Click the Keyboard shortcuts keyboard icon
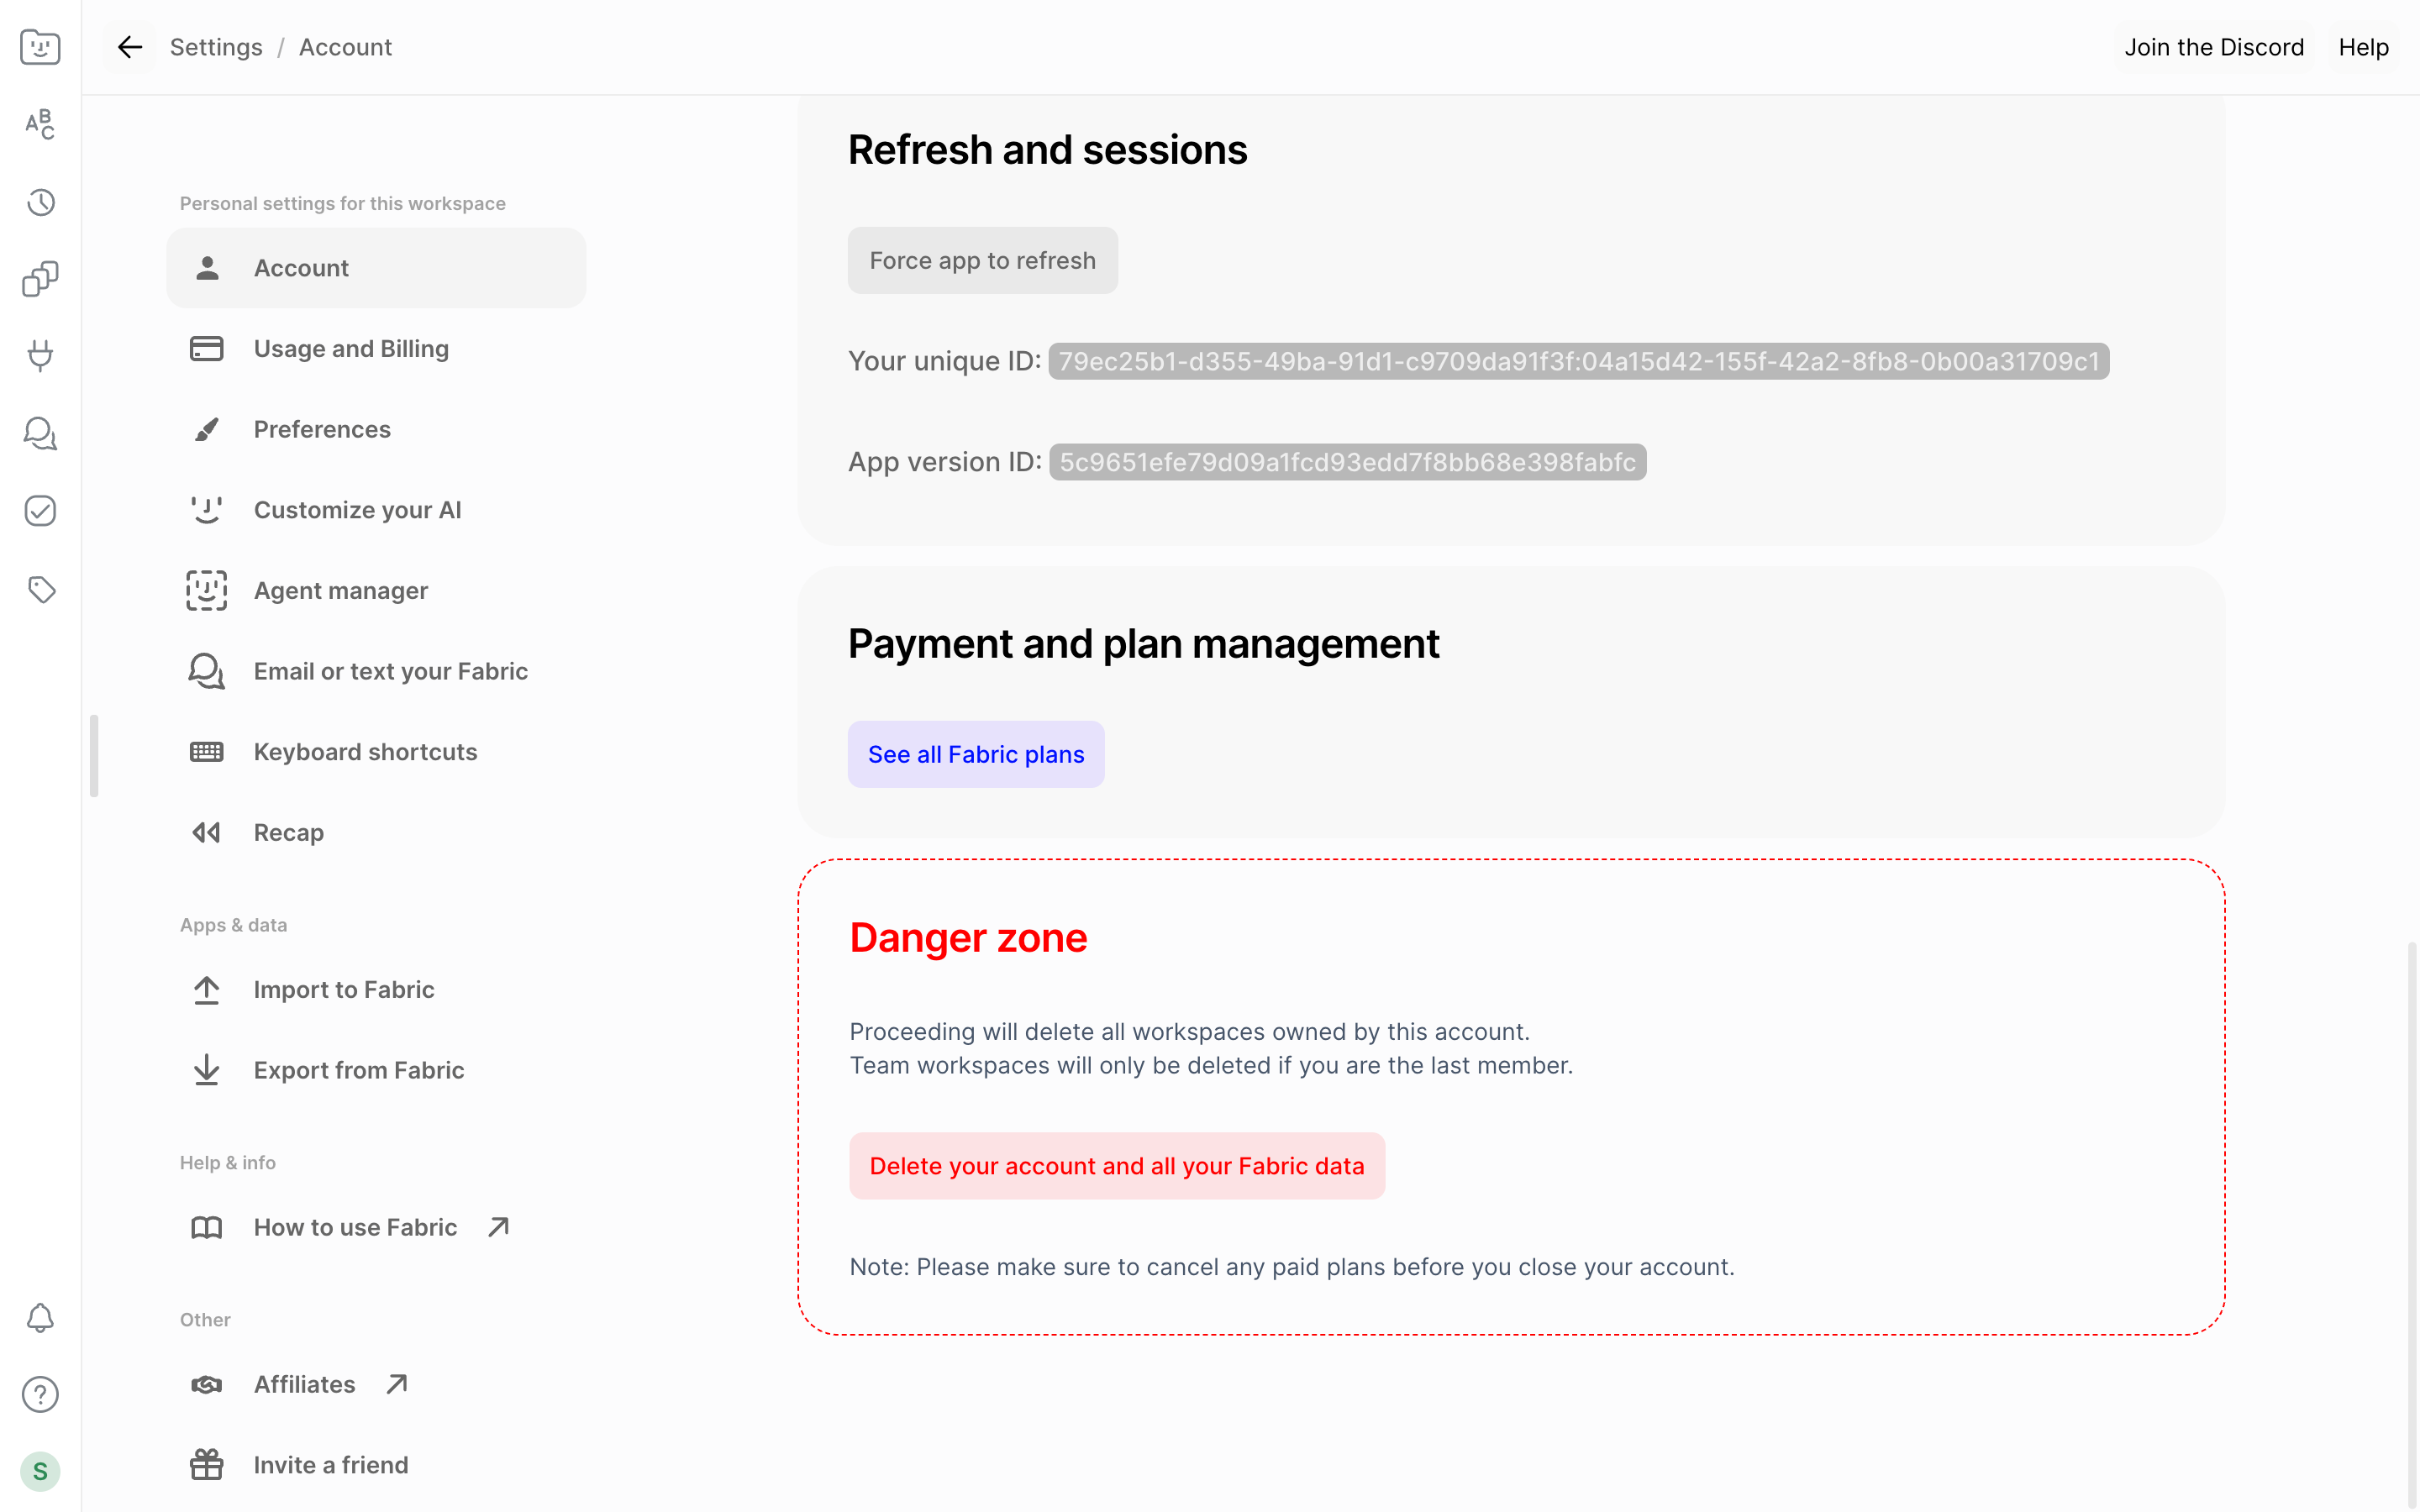Screen dimensions: 2420x1512 click(207, 752)
